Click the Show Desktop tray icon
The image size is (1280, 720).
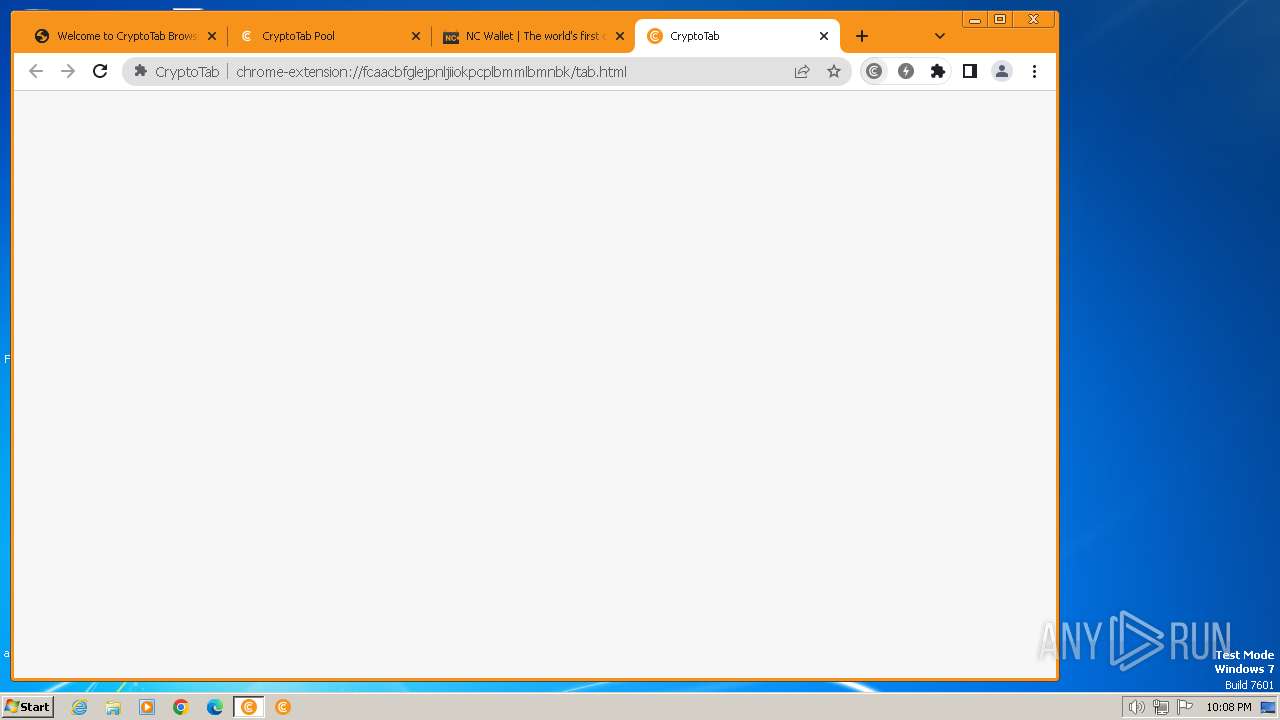(x=1268, y=707)
